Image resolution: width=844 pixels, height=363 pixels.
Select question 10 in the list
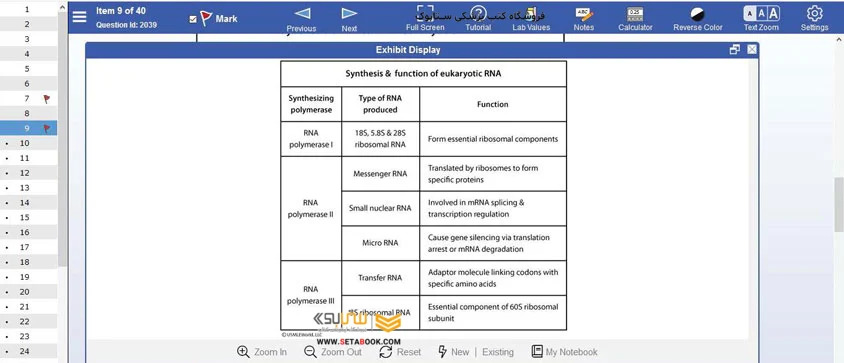(29, 143)
